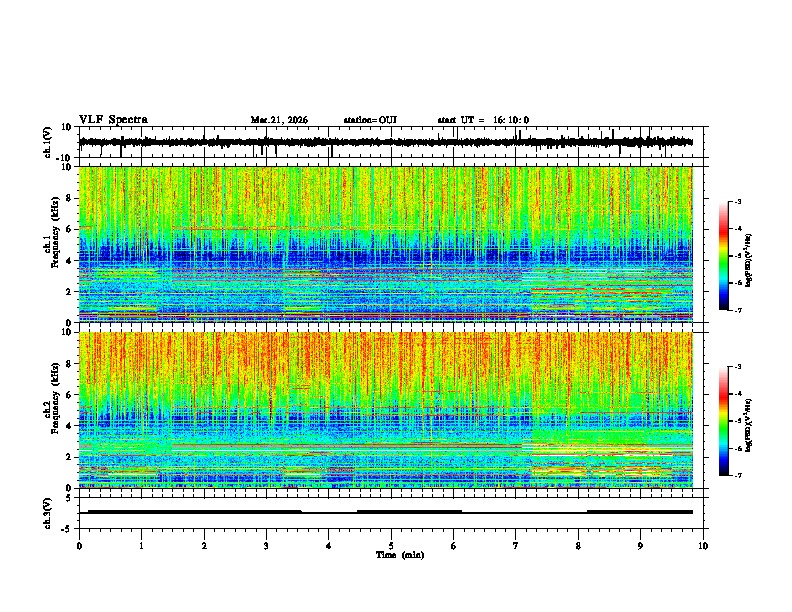Click the "station=OUI" header label

pos(370,120)
